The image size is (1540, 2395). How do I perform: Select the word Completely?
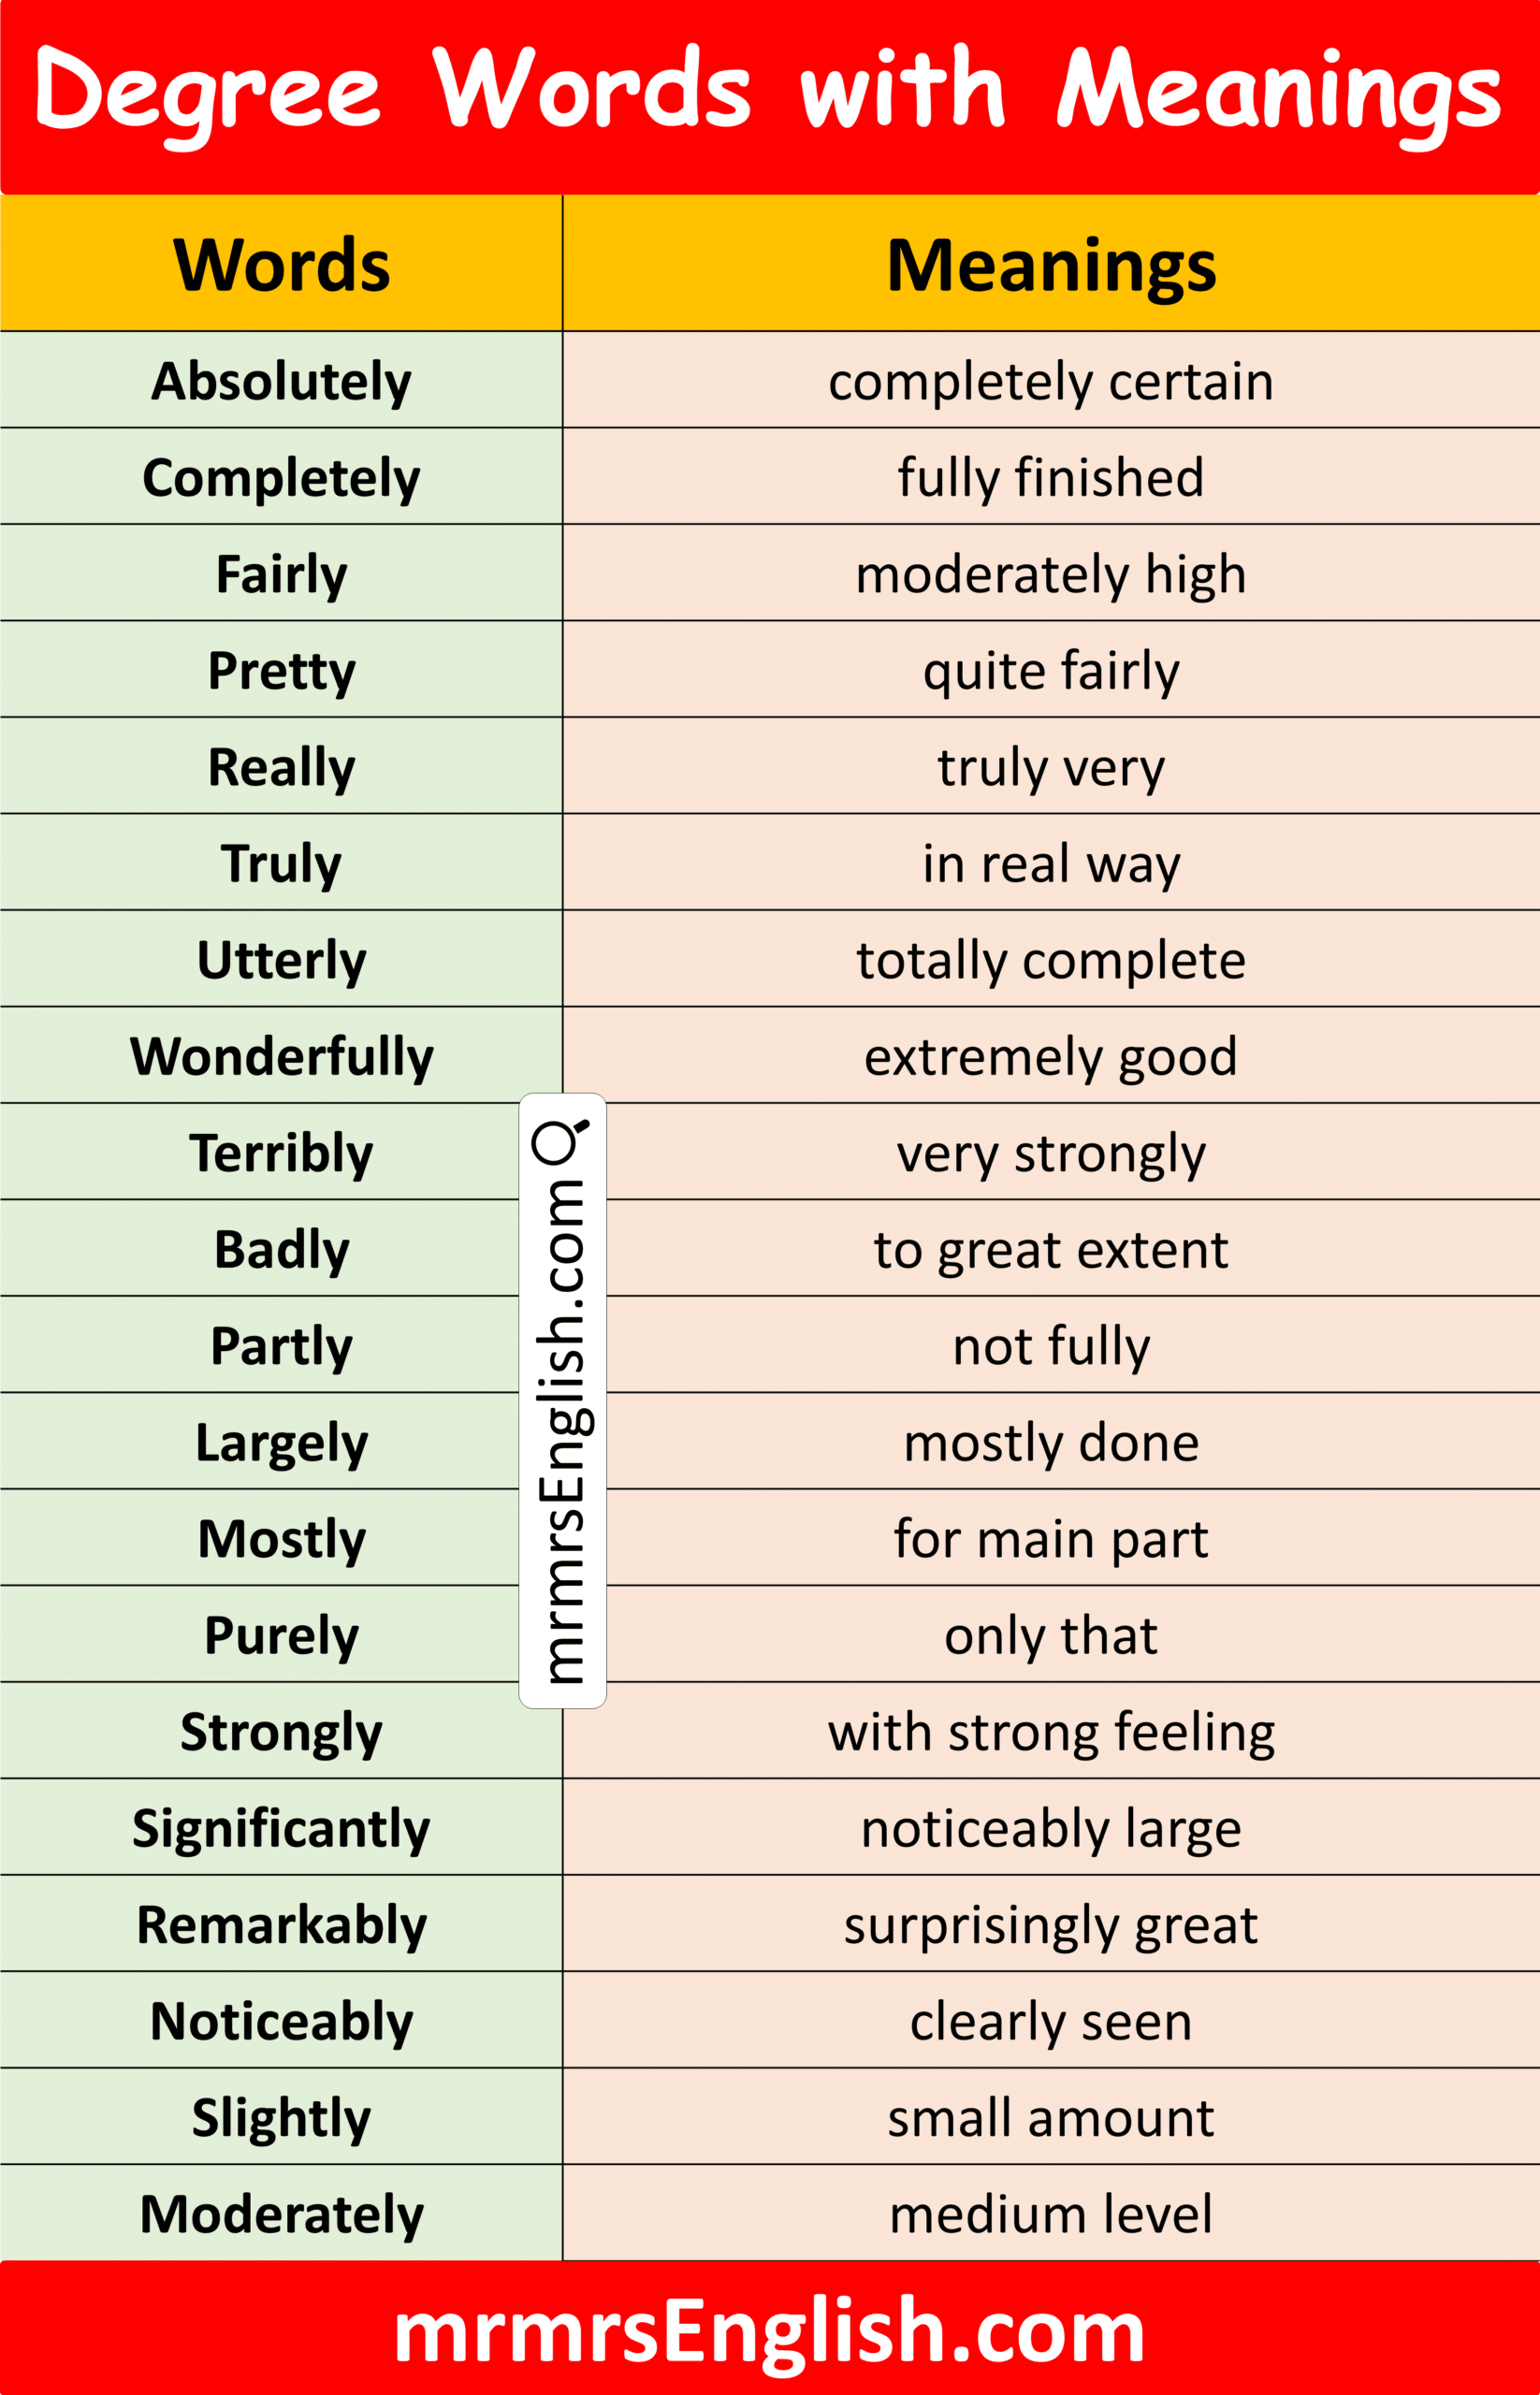click(281, 478)
